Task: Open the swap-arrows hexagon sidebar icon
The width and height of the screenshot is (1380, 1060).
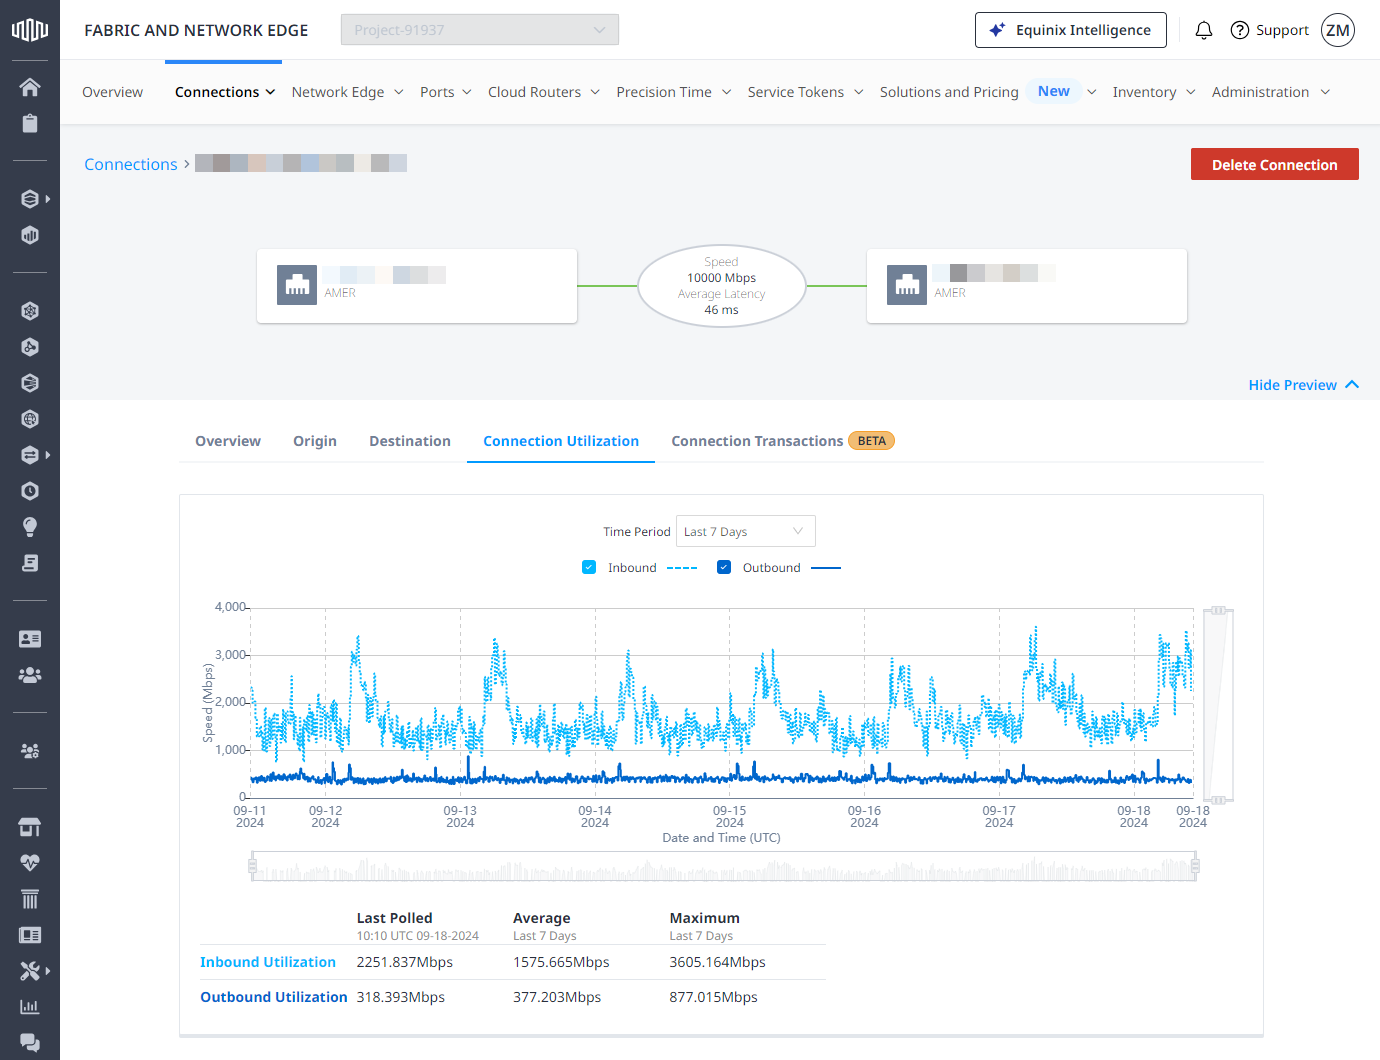Action: [x=30, y=455]
